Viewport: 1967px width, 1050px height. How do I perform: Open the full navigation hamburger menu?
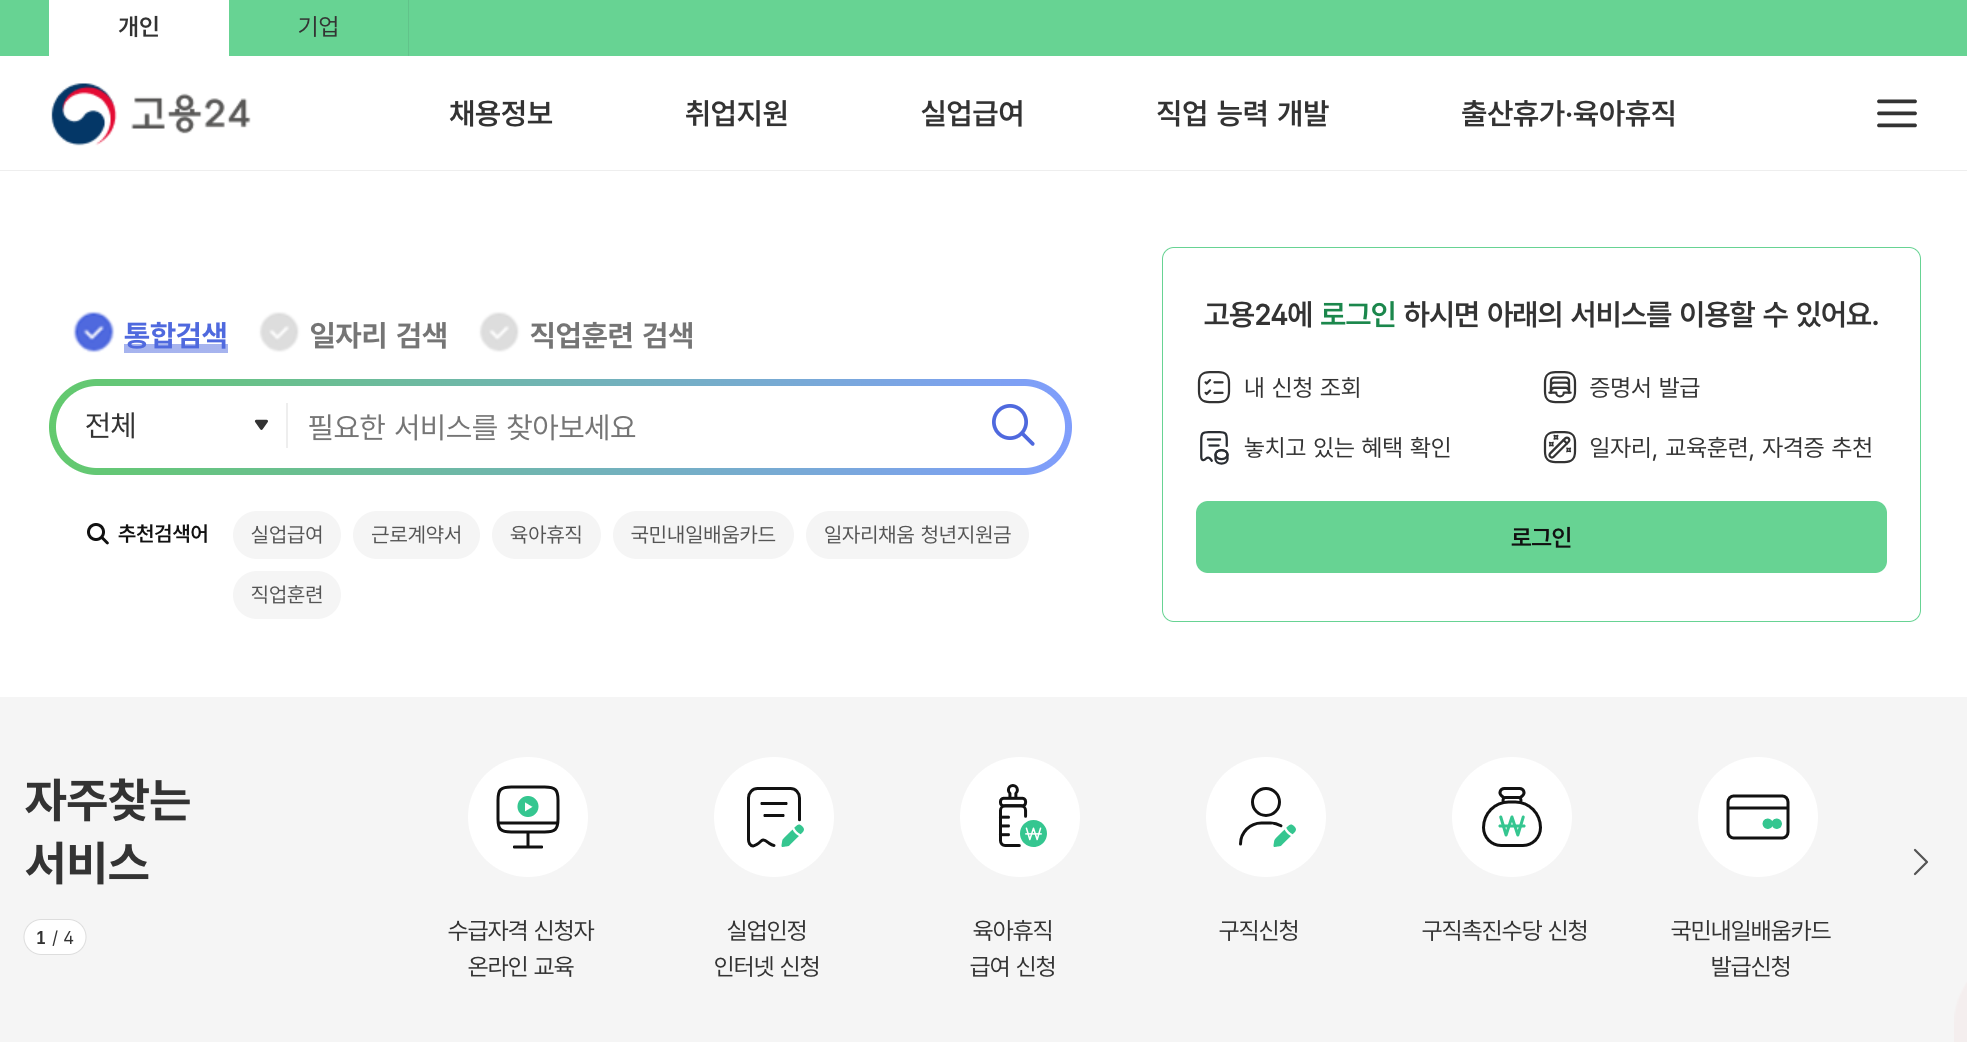tap(1896, 113)
